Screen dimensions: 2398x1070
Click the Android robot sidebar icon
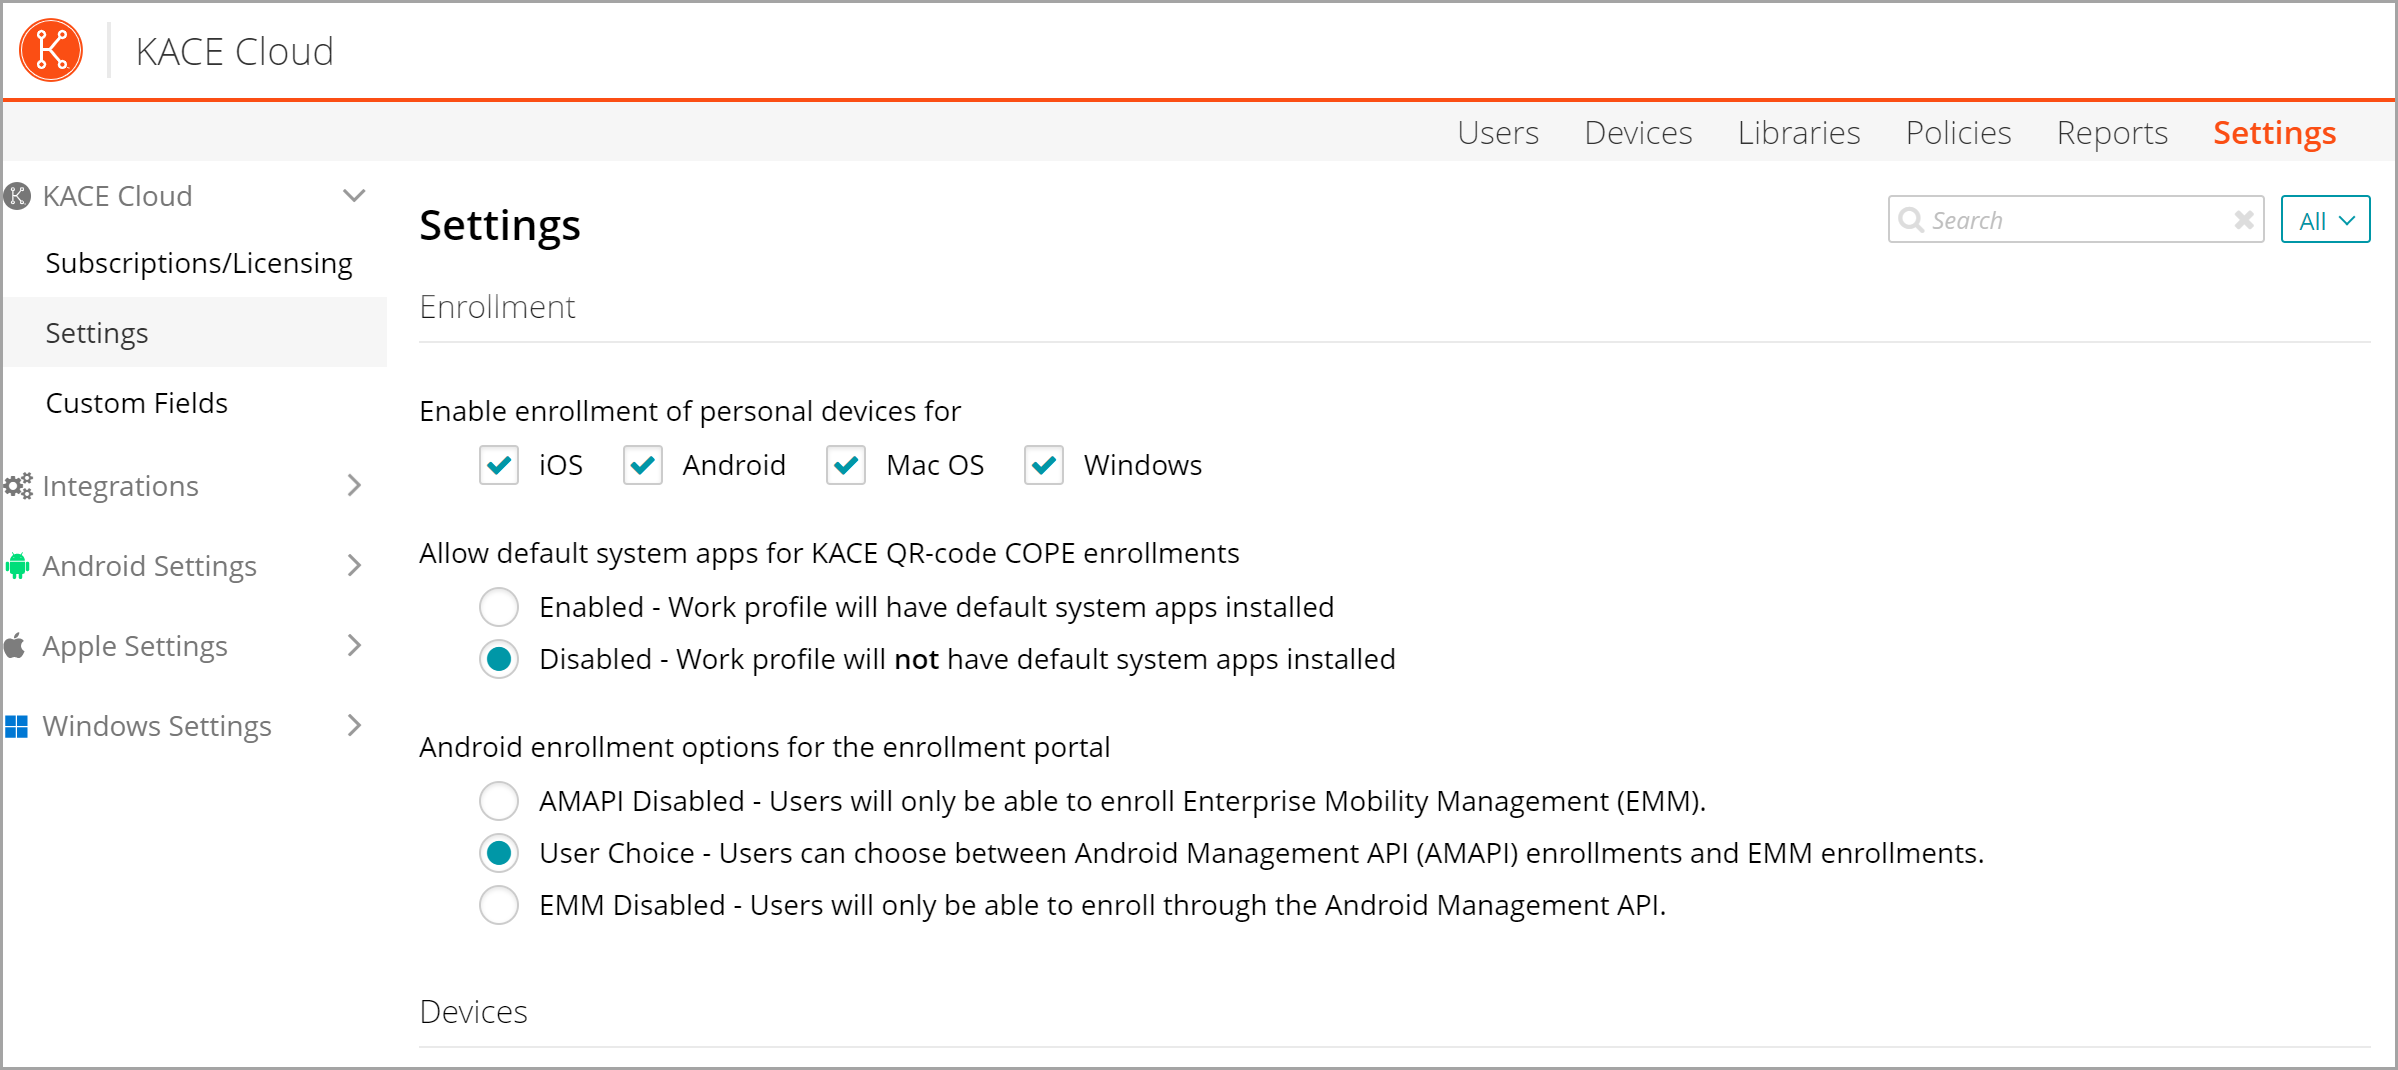17,566
